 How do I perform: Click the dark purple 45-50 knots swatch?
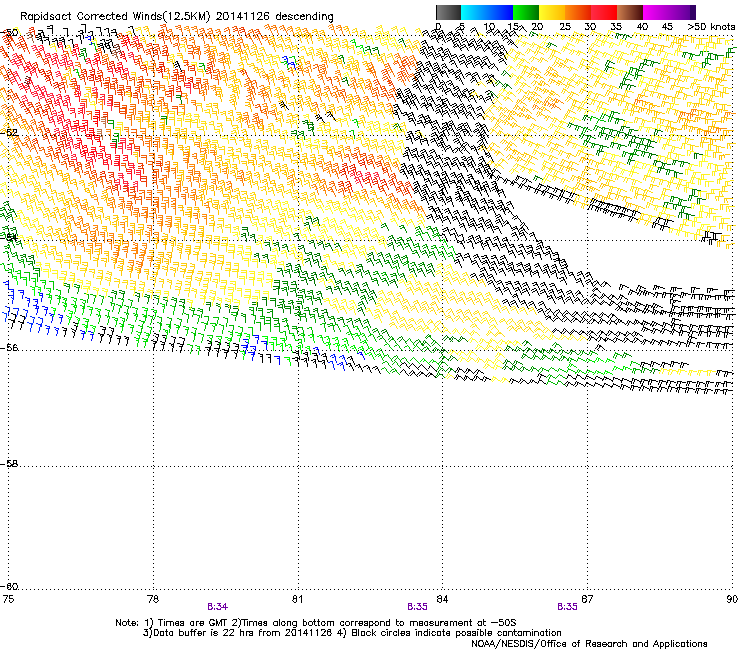point(682,12)
